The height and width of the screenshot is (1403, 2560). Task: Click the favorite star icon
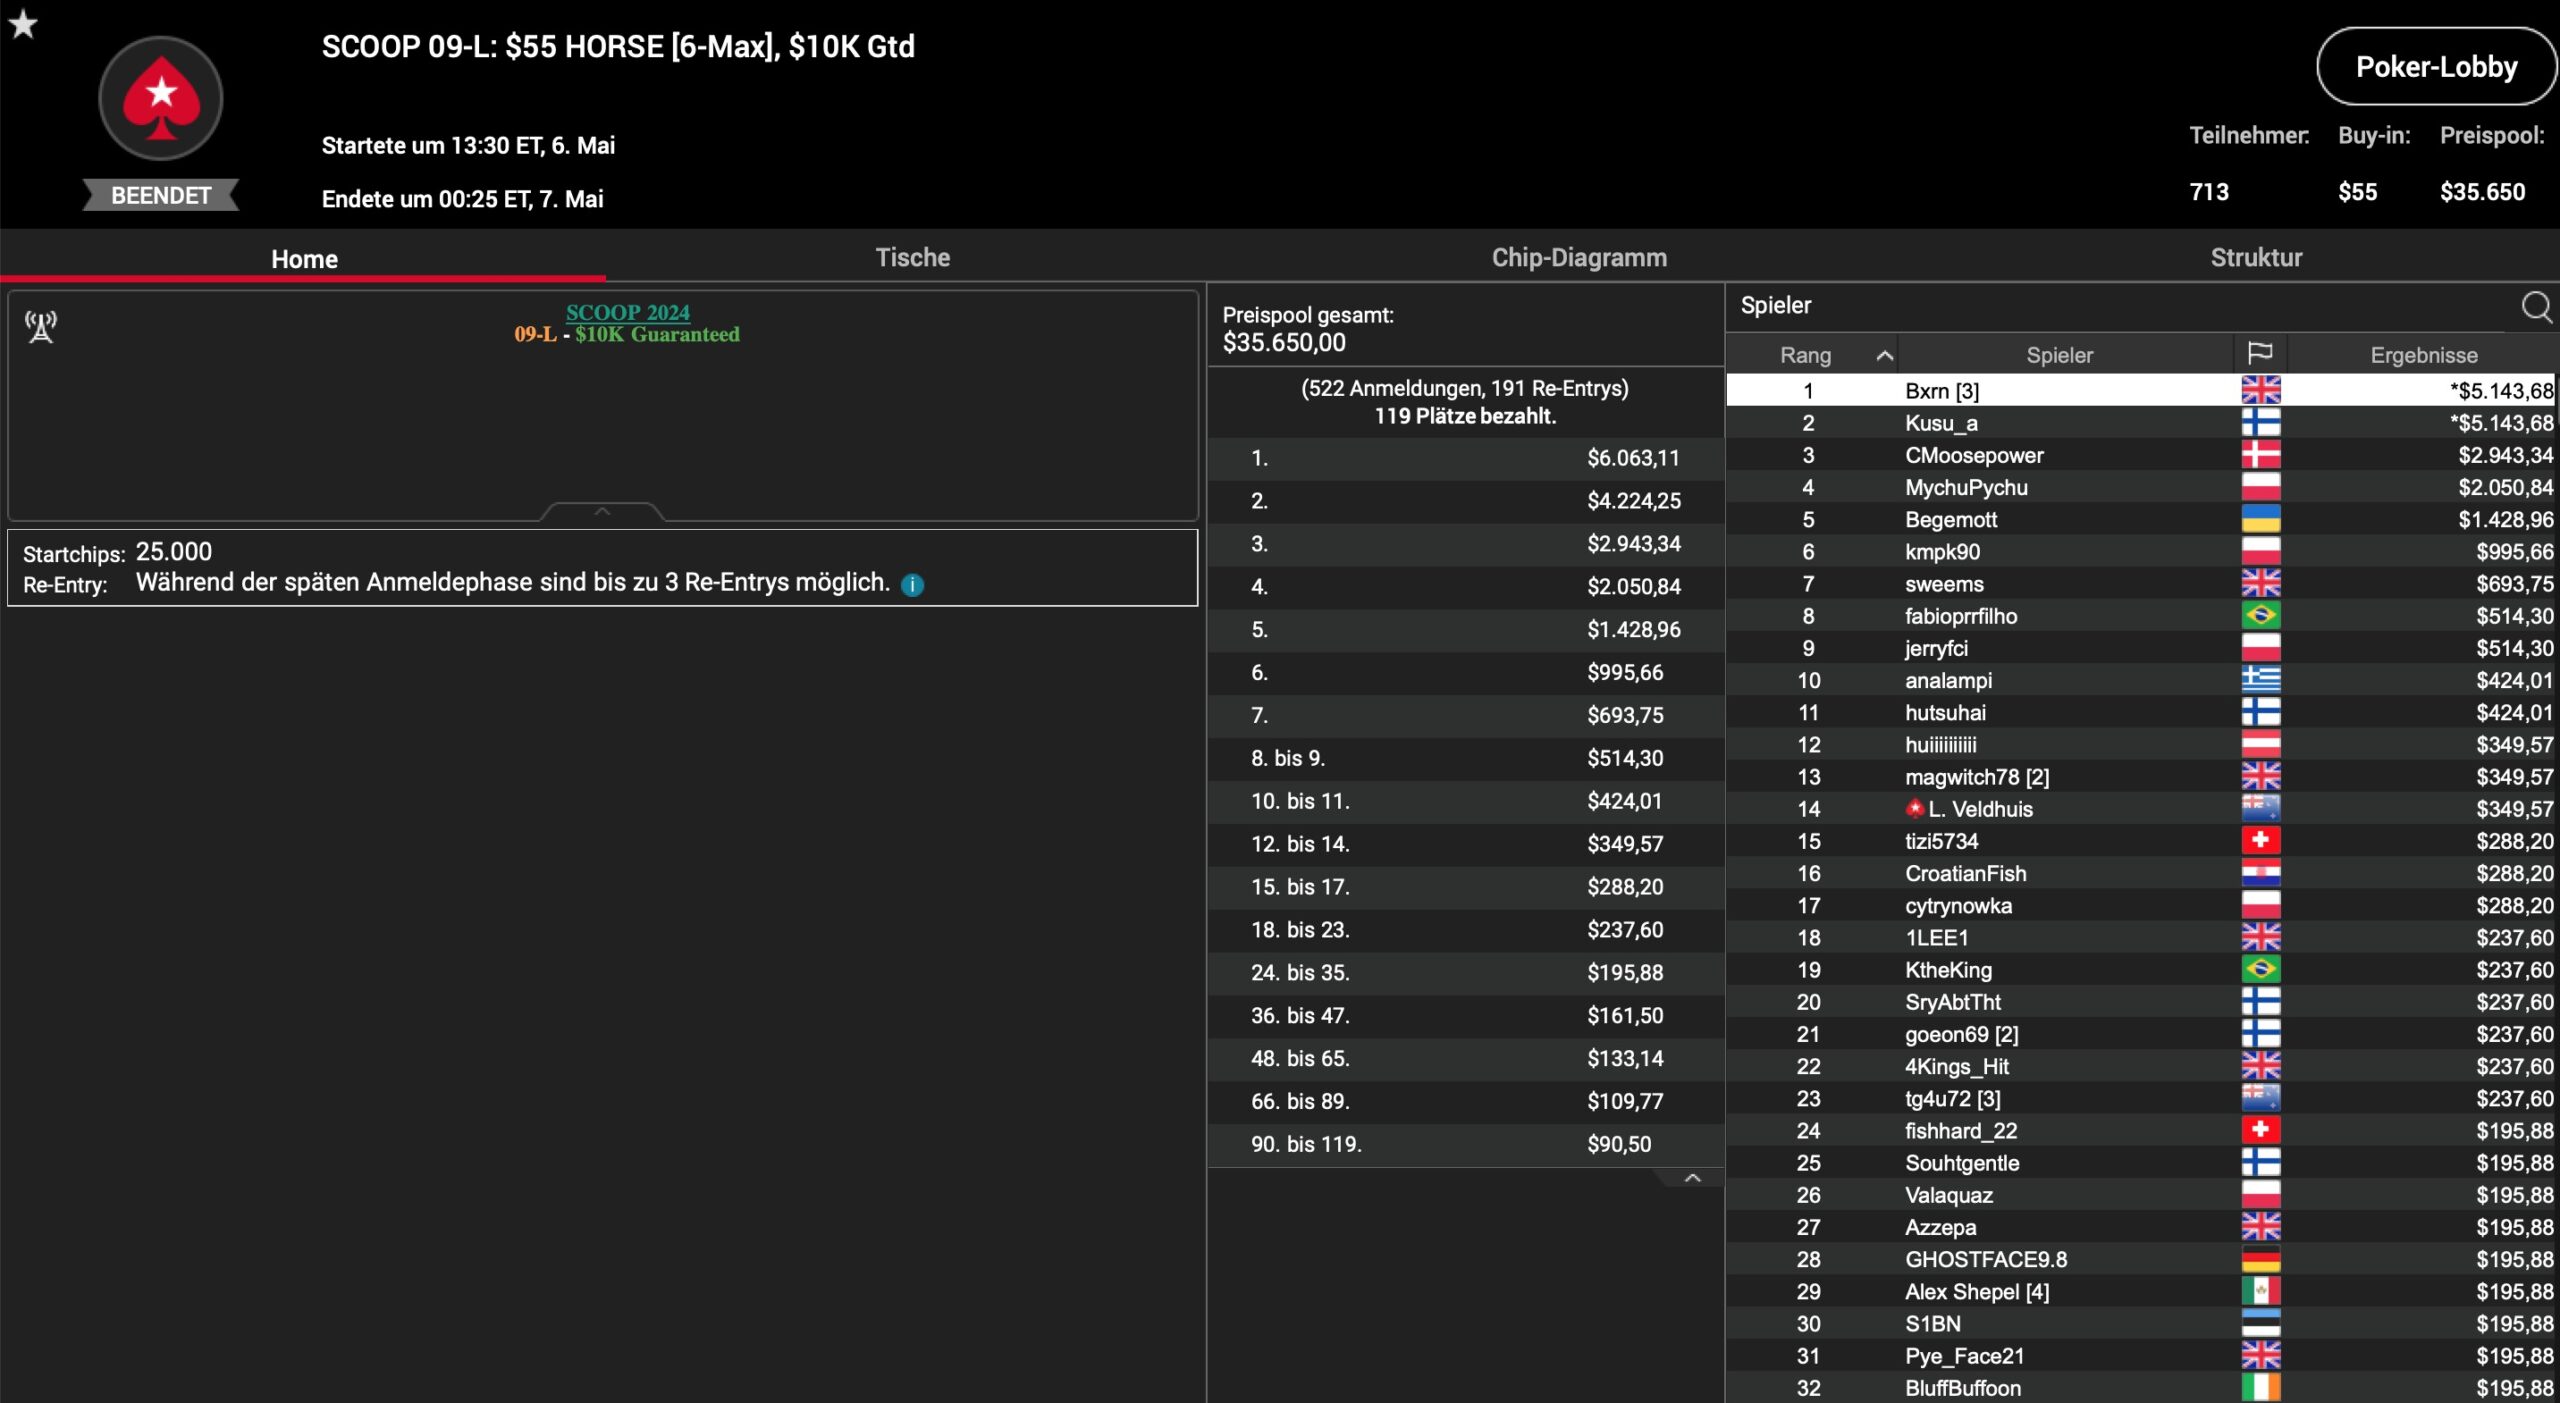pos(23,23)
